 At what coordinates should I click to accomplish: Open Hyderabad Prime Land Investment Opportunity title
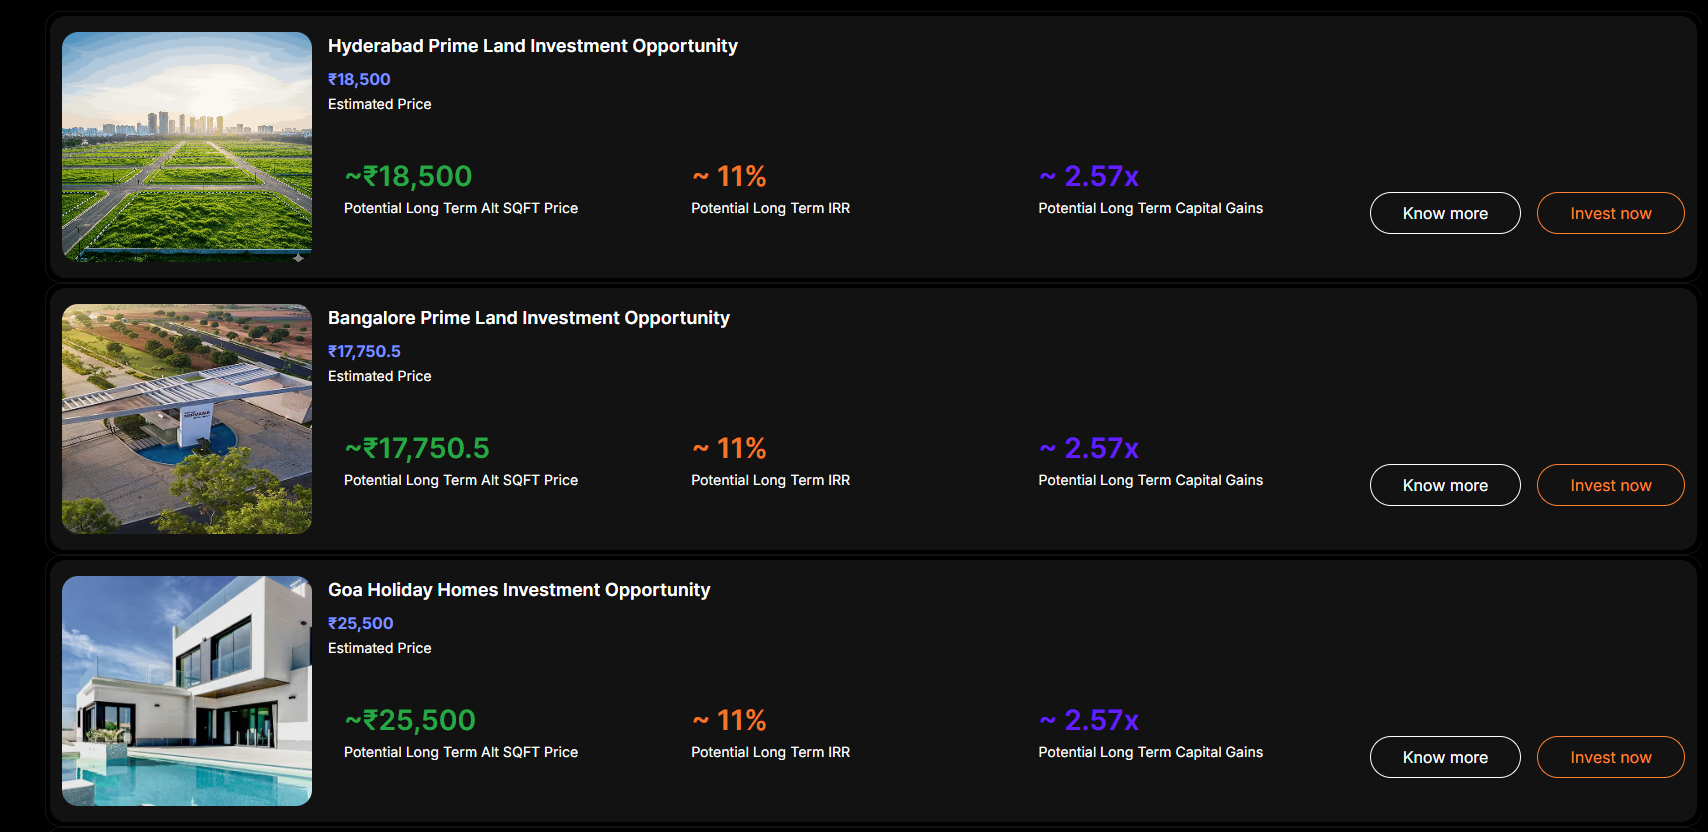[x=533, y=46]
